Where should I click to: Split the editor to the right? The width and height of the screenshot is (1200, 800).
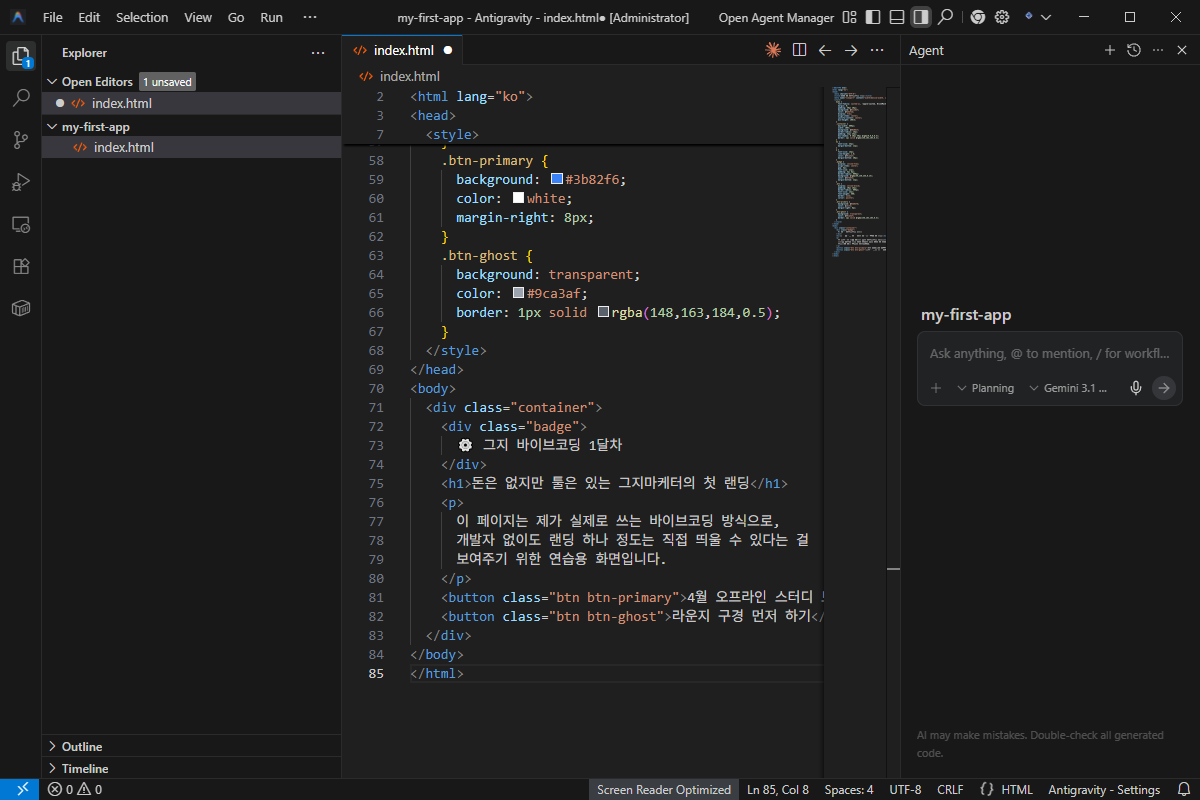(799, 50)
